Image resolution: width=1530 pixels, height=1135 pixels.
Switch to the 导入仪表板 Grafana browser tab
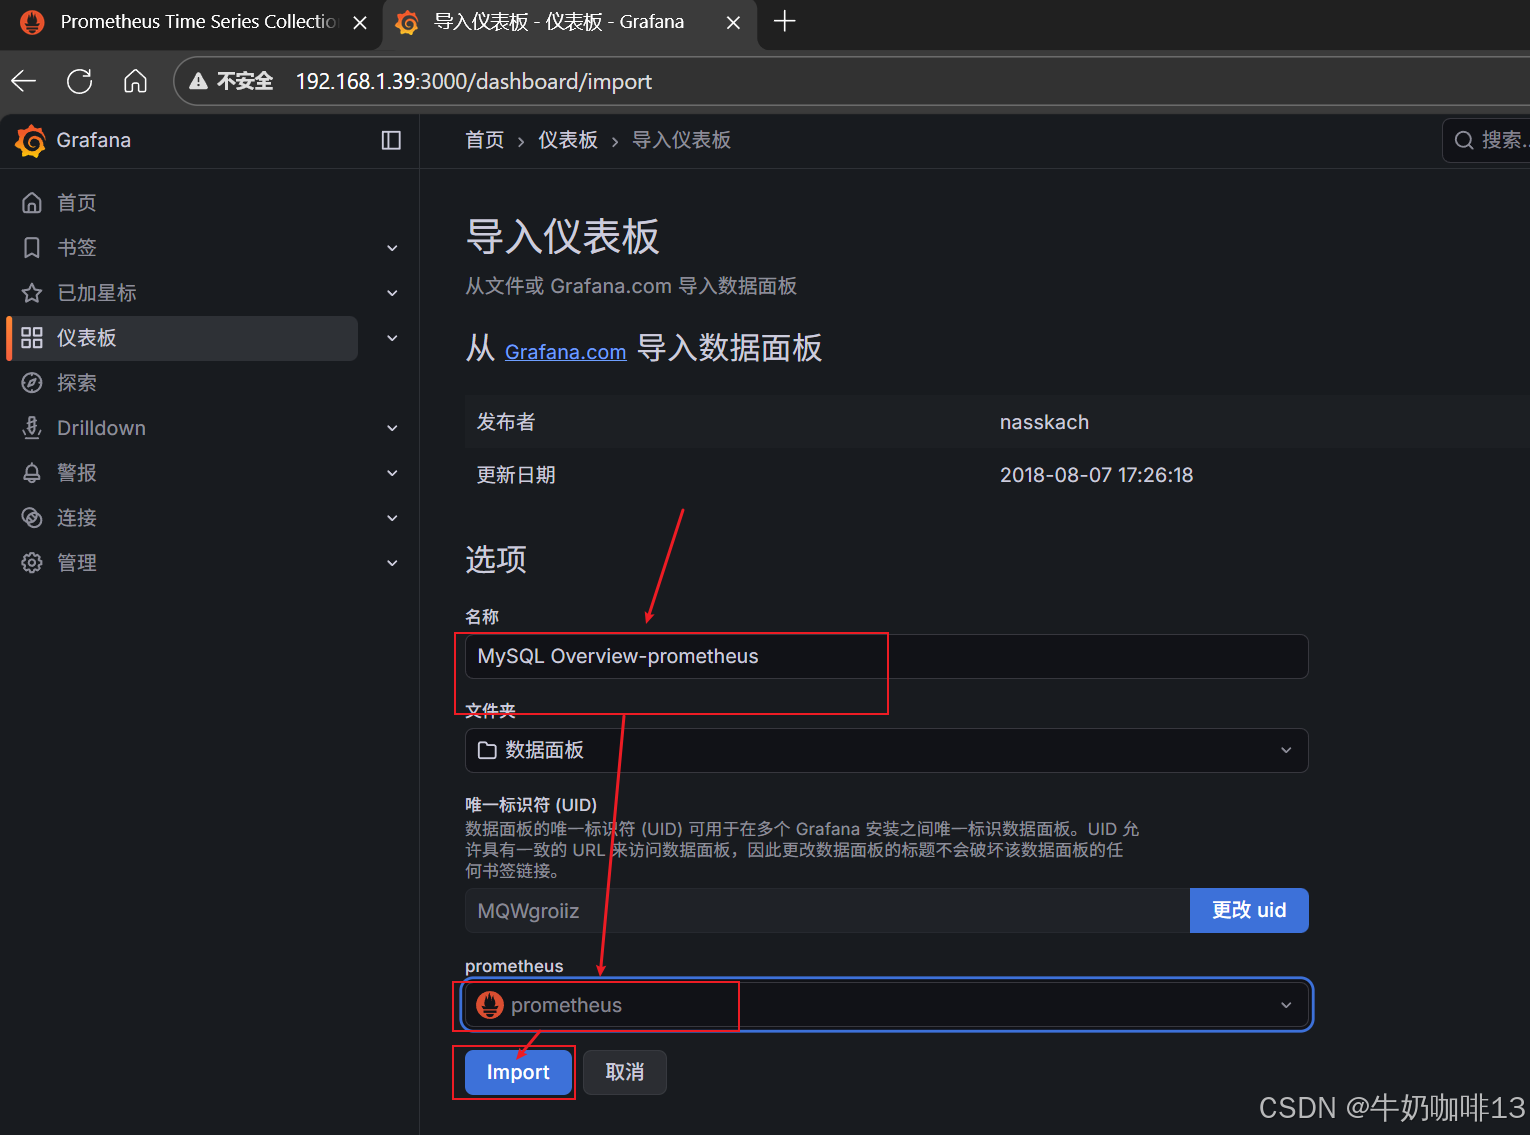568,22
